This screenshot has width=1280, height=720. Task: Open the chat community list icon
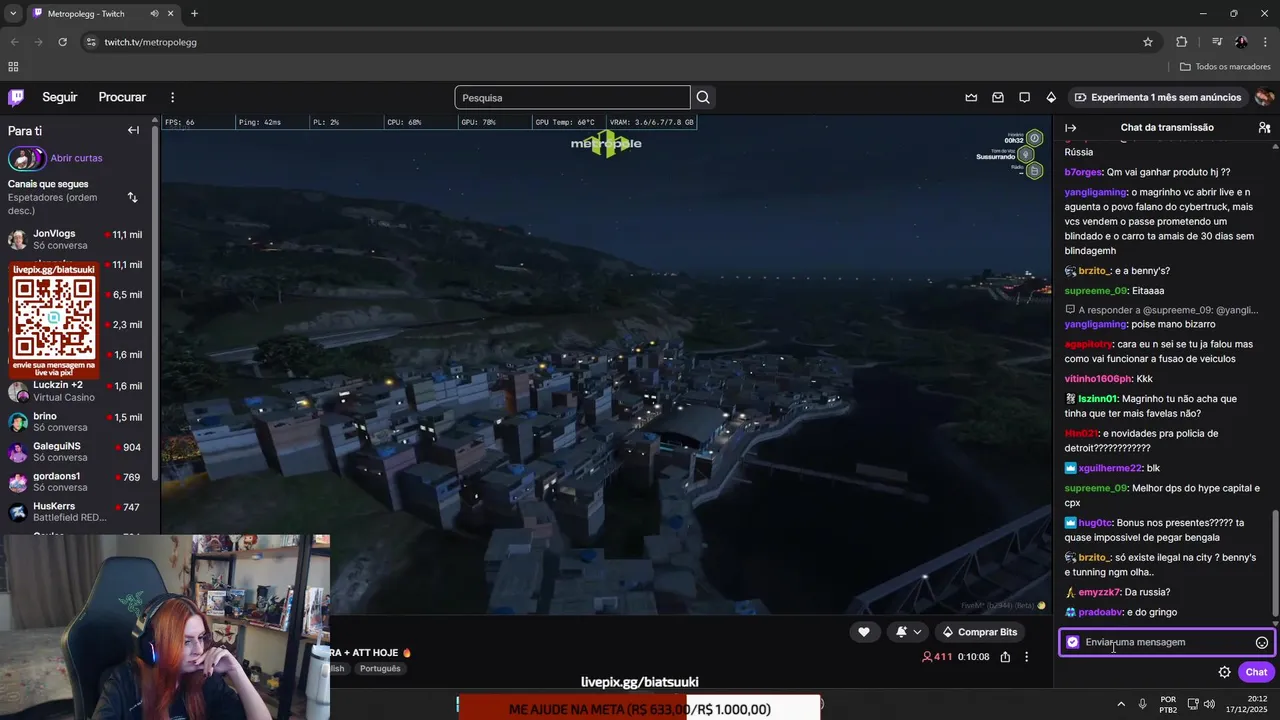[x=1264, y=127]
